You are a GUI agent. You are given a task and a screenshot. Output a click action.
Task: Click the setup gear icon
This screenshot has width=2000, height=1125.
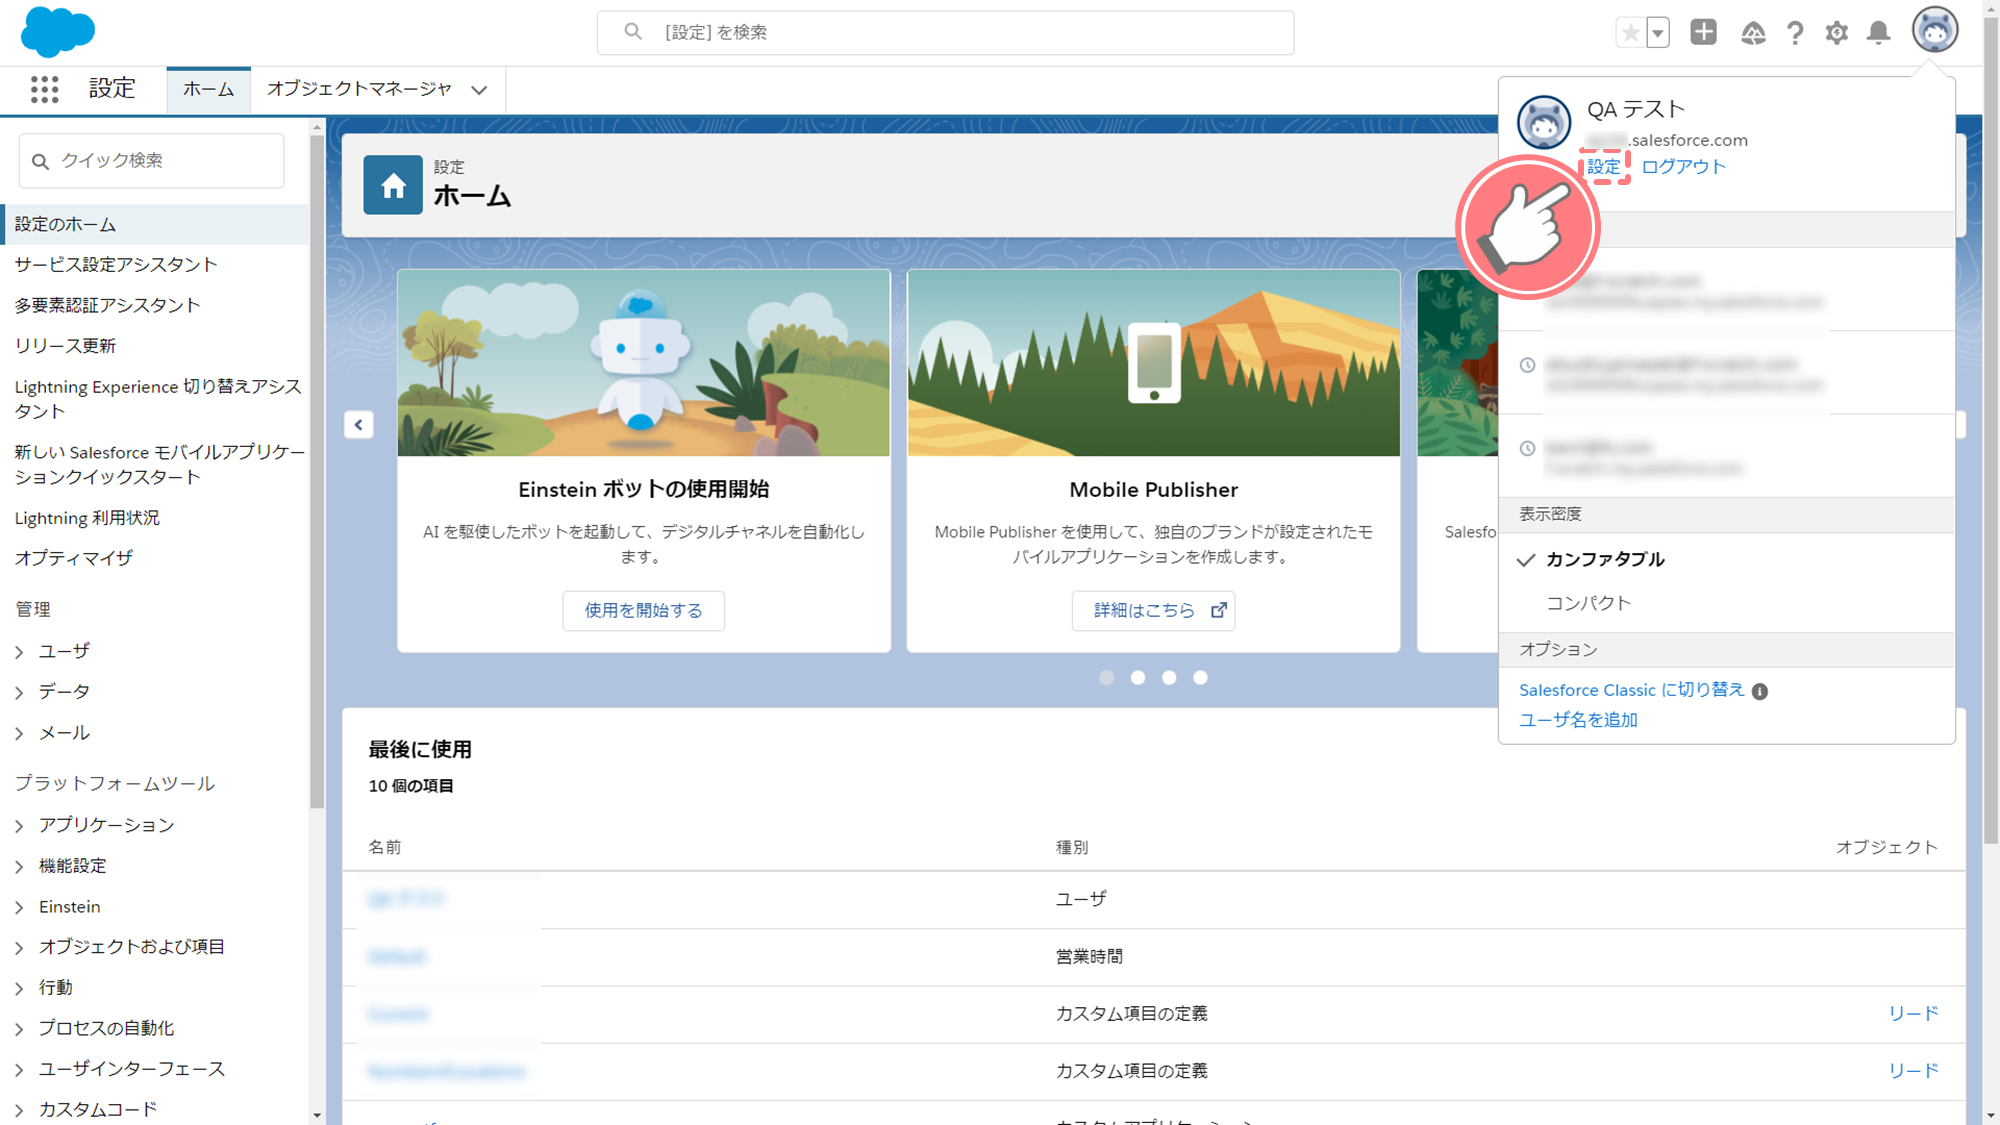(1837, 33)
